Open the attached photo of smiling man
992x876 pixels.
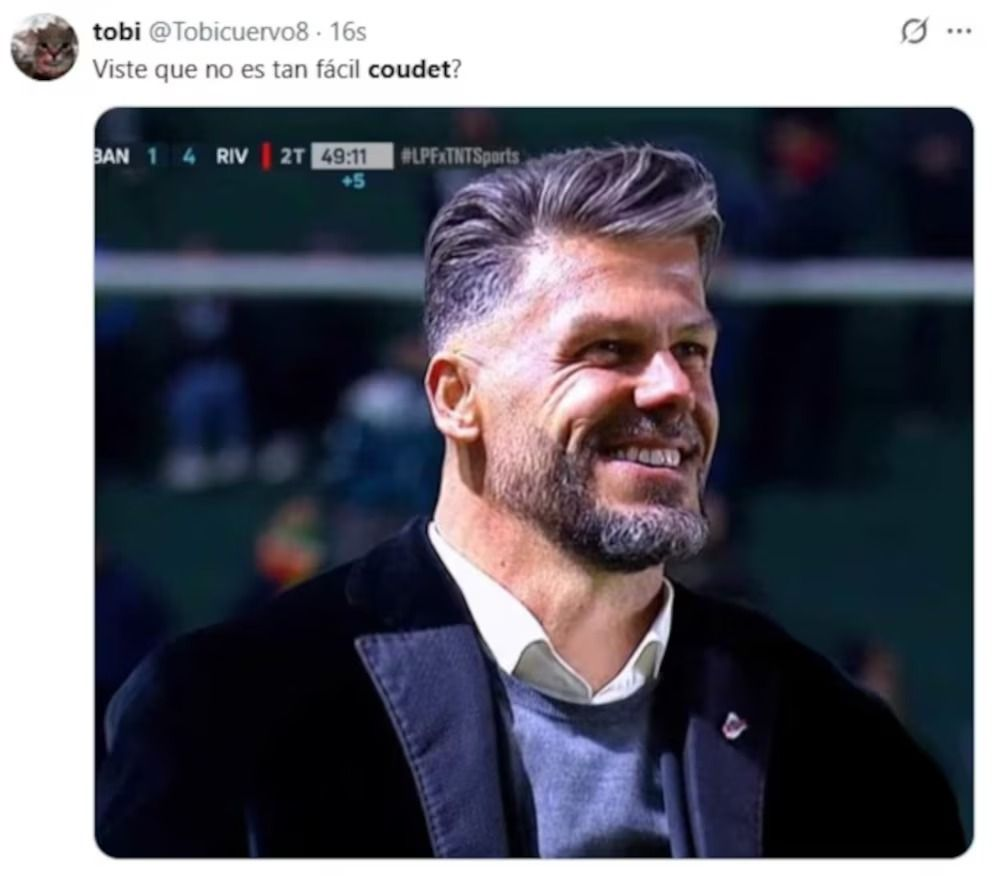(533, 483)
